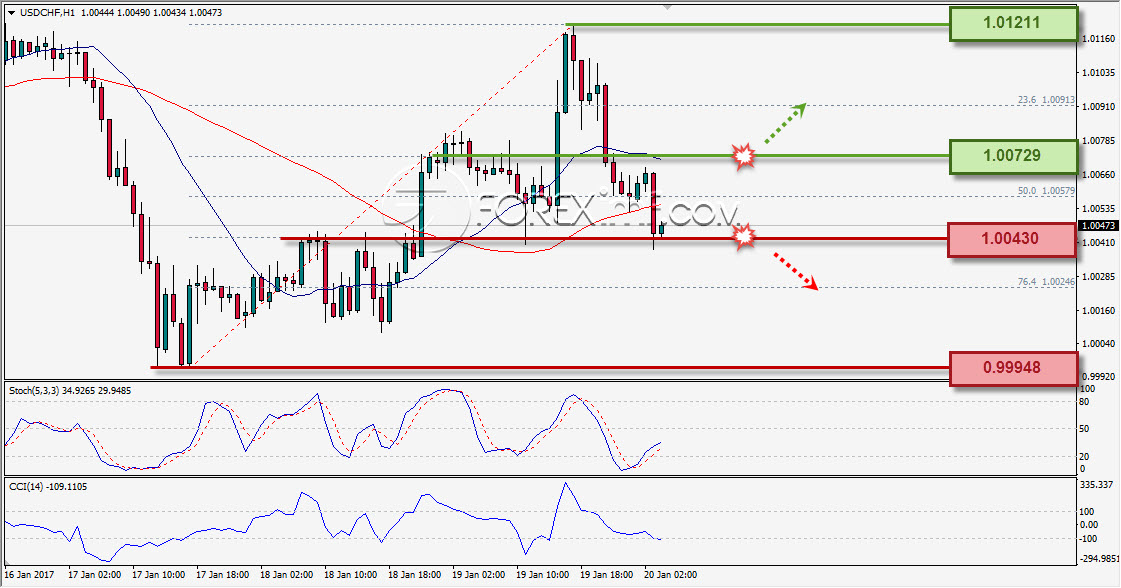
Task: Click the 18 Jan 18:00 time axis label
Action: click(x=415, y=574)
